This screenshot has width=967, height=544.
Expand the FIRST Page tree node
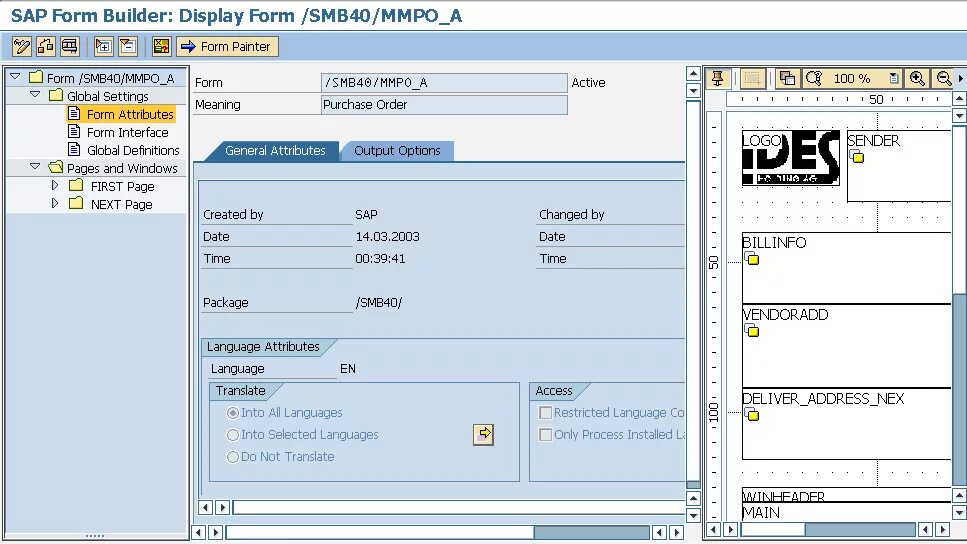[x=55, y=185]
